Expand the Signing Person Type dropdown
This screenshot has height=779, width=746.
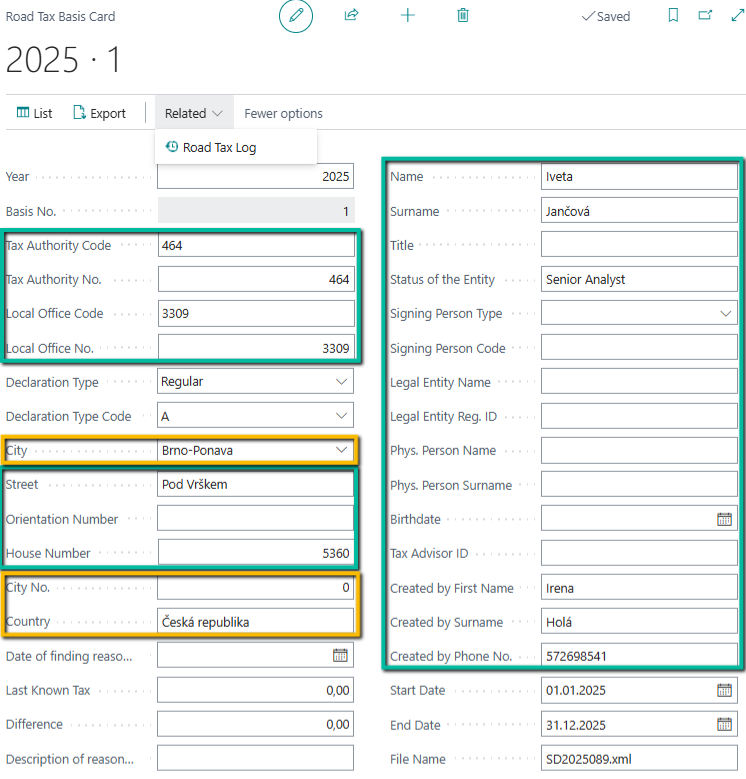724,314
